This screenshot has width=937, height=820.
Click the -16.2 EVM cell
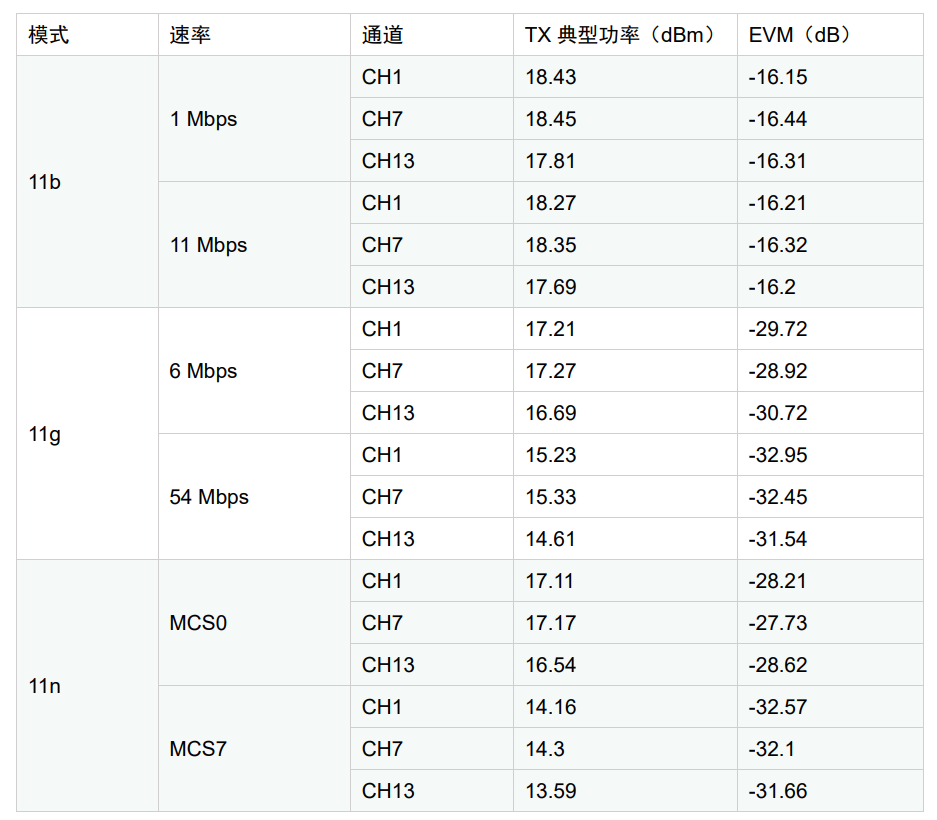click(x=831, y=287)
